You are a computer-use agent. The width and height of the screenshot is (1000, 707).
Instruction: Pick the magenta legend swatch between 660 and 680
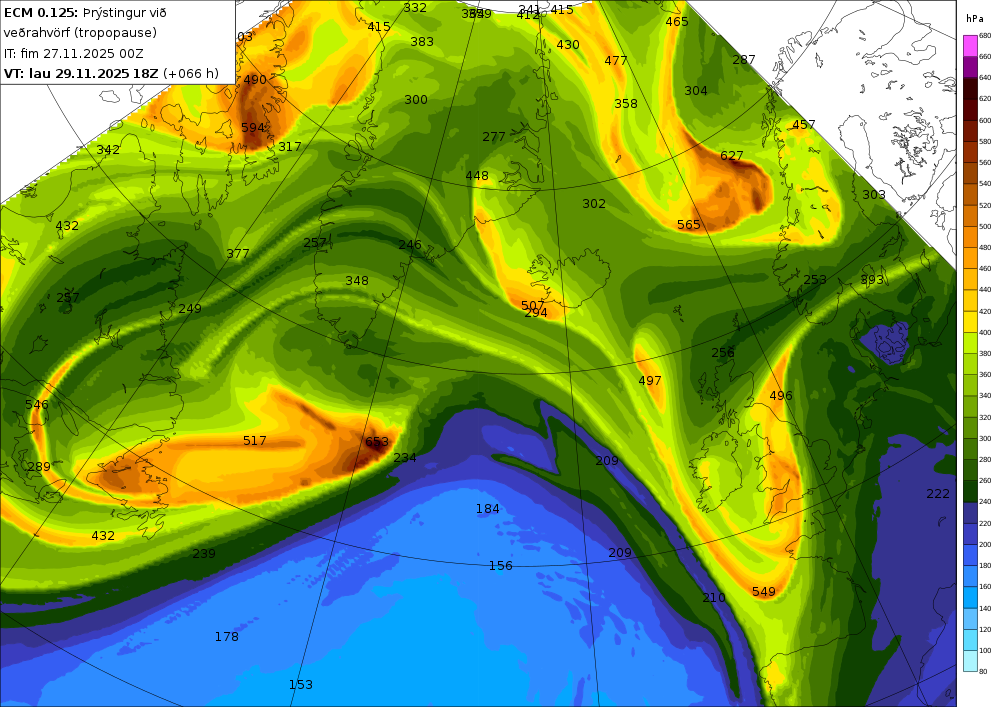[x=970, y=46]
